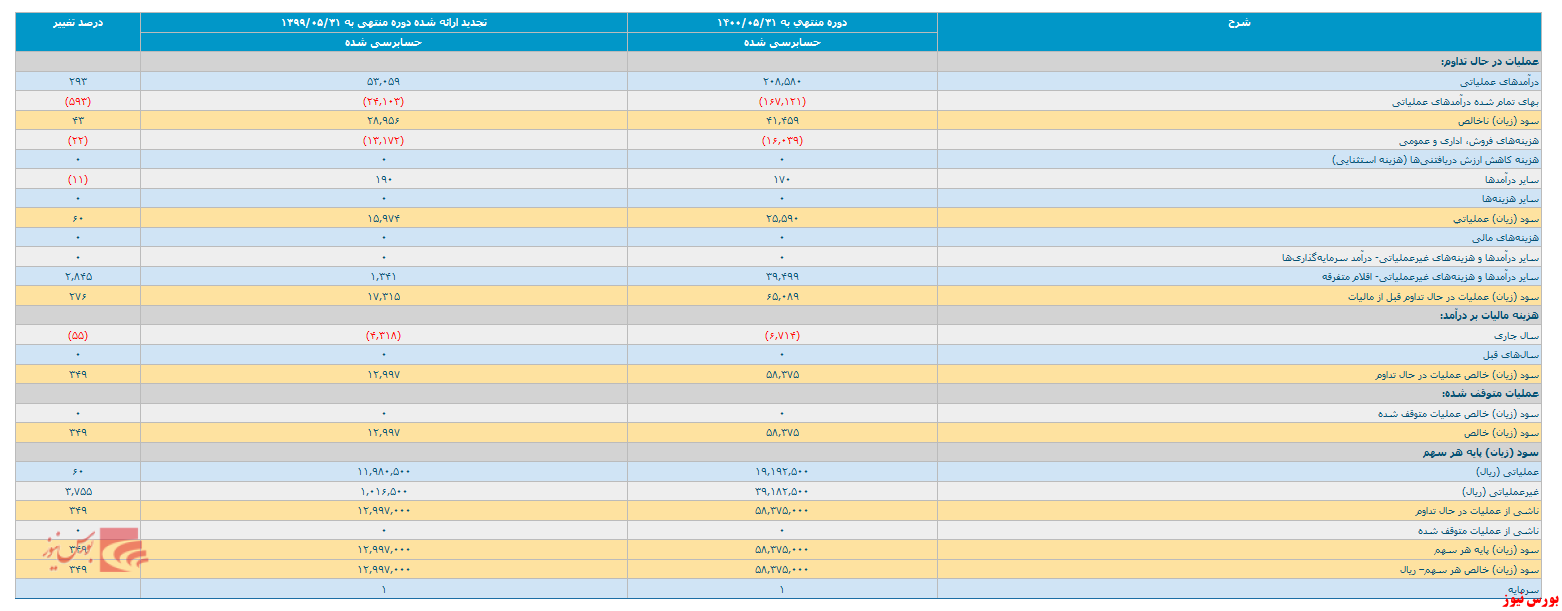Click the red بورس نیوز text
Viewport: 1562px width, 611px height.
click(x=1528, y=602)
